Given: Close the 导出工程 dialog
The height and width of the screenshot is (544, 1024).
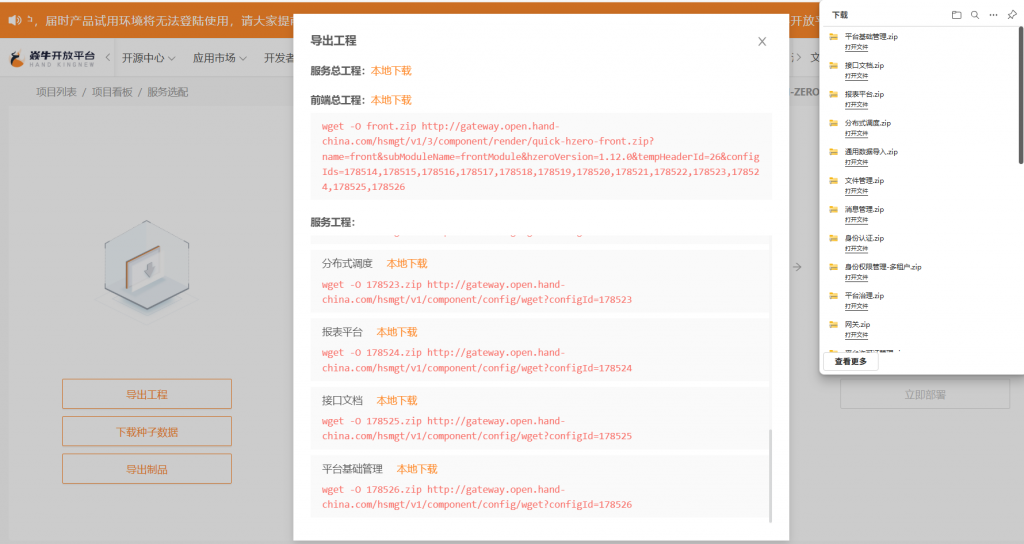Looking at the screenshot, I should (762, 42).
